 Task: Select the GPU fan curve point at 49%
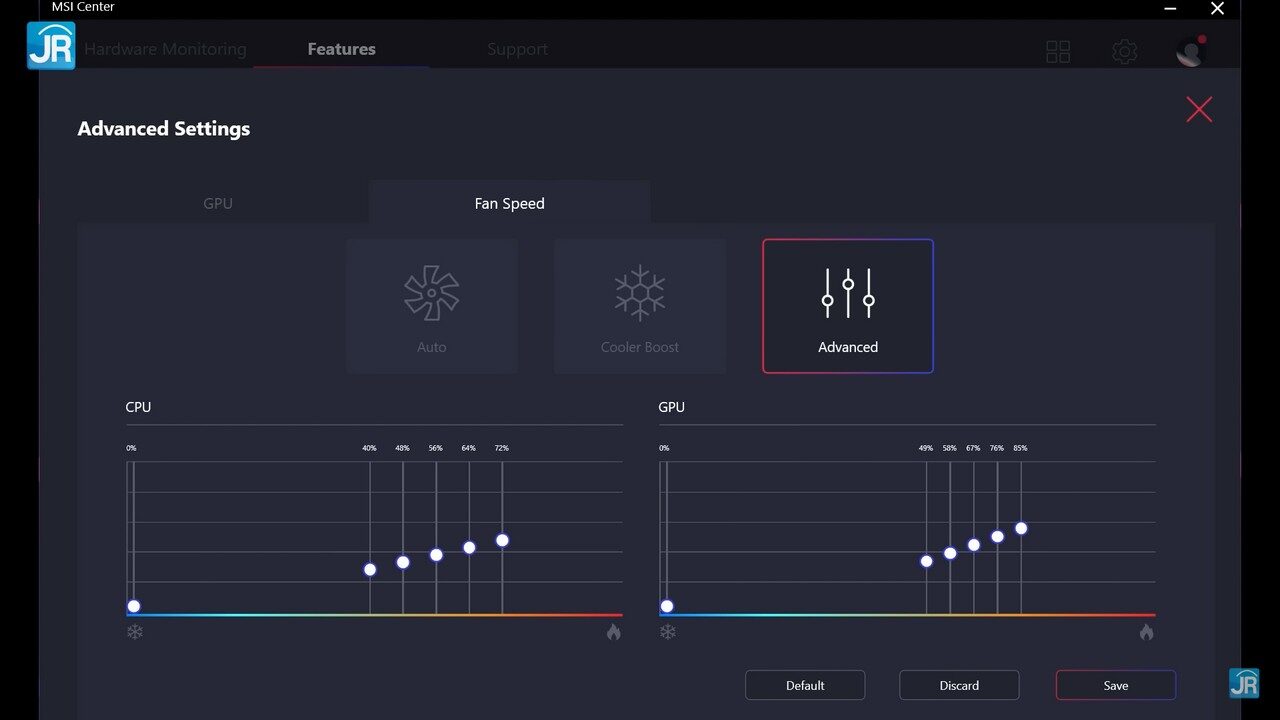pos(926,561)
